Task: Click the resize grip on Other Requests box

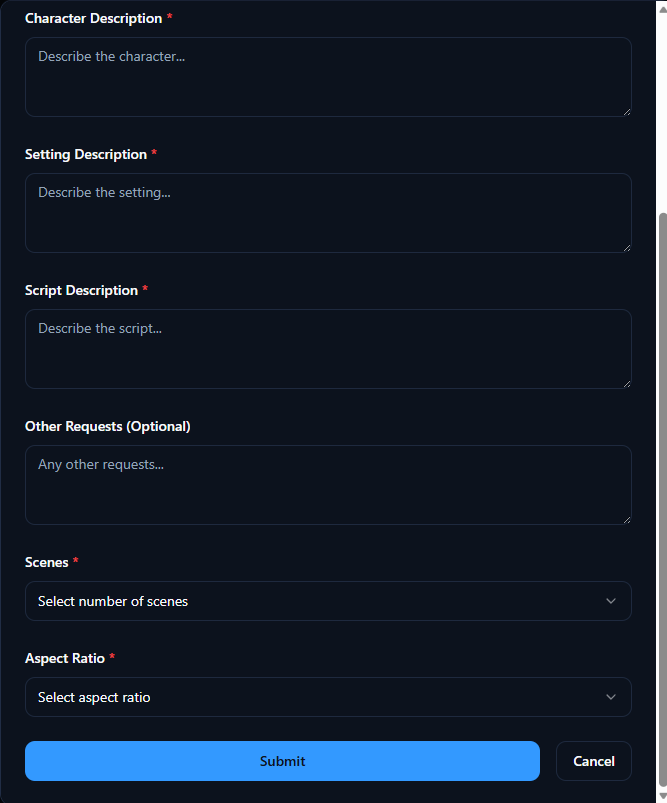Action: pyautogui.click(x=627, y=521)
